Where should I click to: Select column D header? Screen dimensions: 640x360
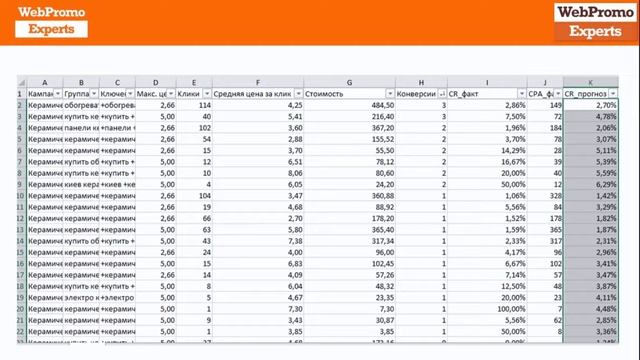156,82
